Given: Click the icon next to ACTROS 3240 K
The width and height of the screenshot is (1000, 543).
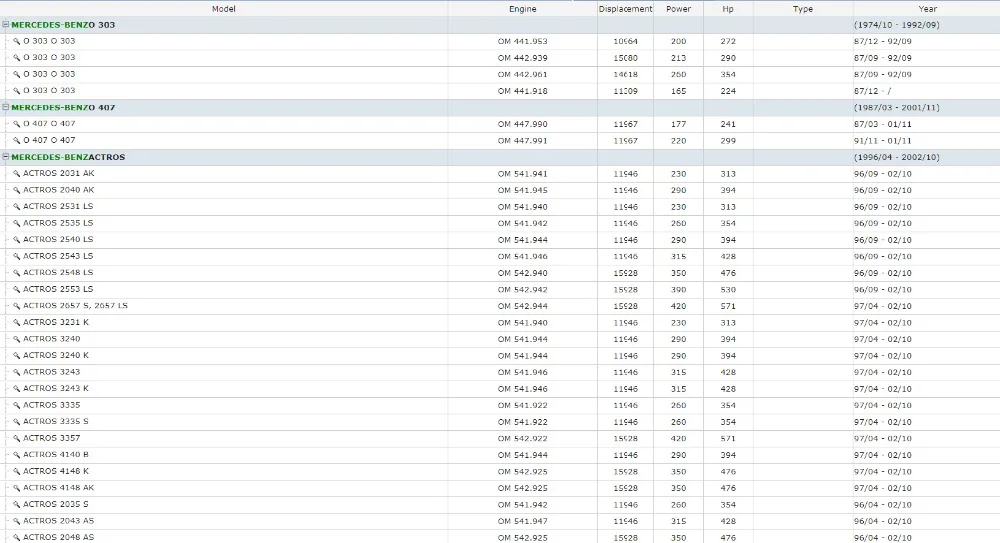Looking at the screenshot, I should pyautogui.click(x=17, y=356).
